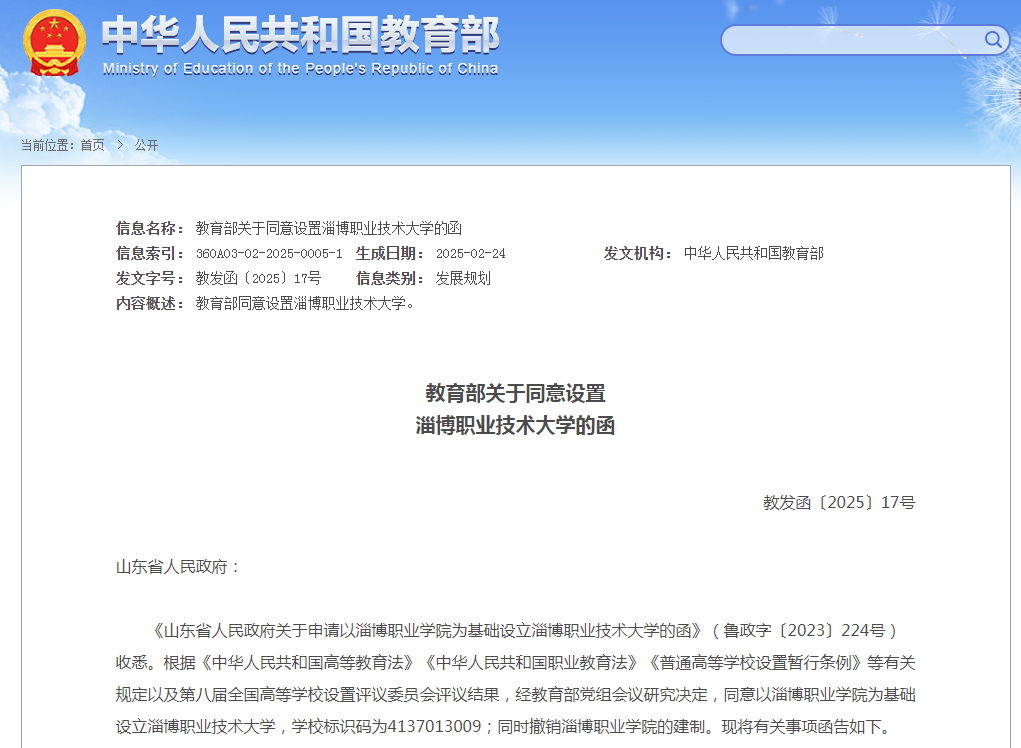Click the English Ministry of Education subtitle
1021x748 pixels.
click(300, 69)
